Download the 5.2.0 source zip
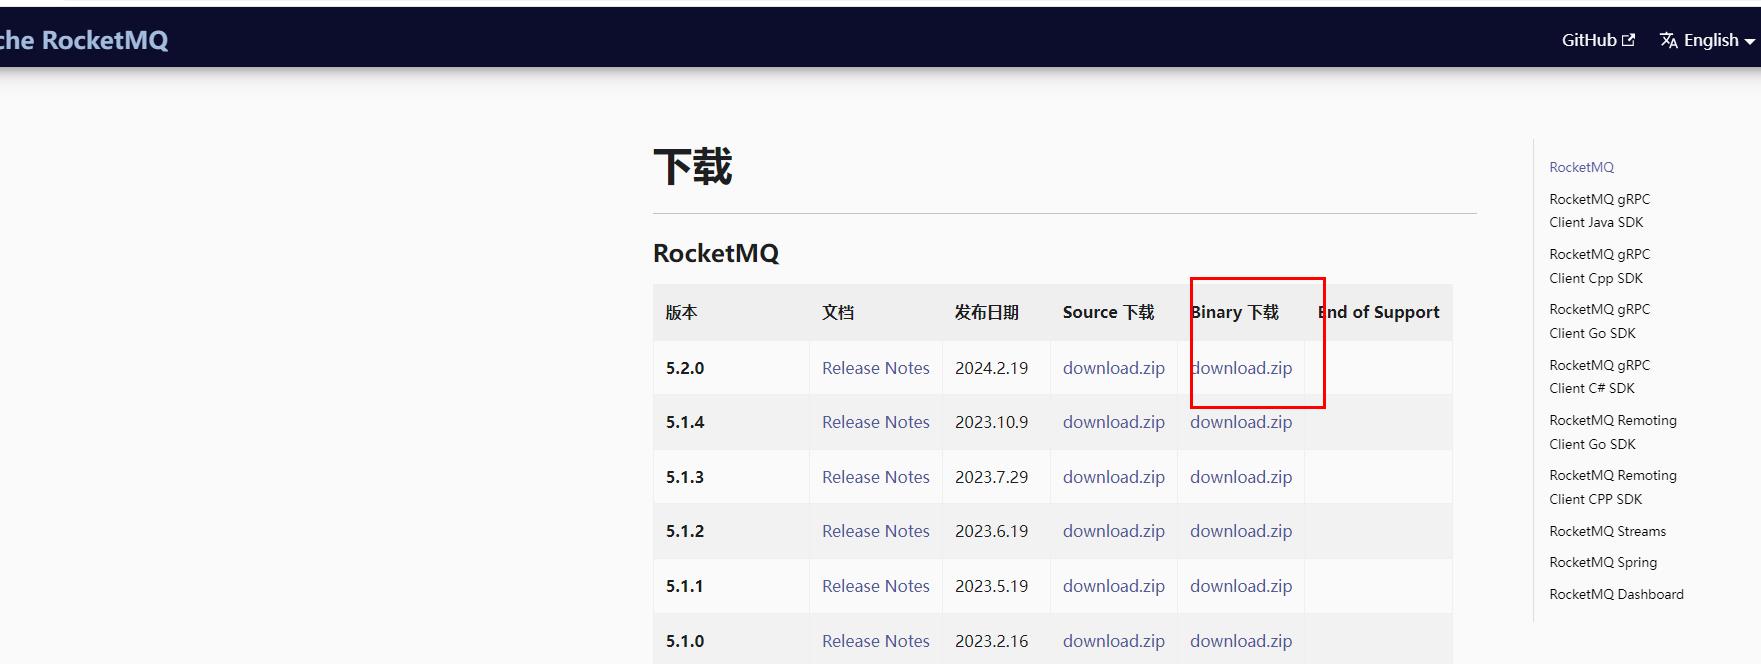The height and width of the screenshot is (664, 1761). click(x=1113, y=368)
